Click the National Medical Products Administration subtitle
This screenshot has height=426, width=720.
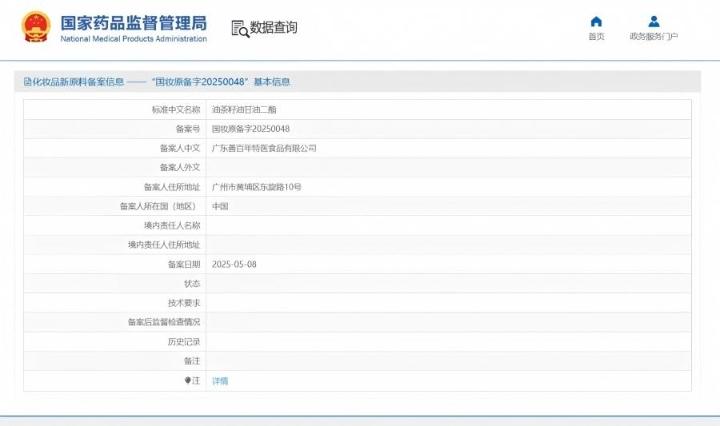[x=134, y=39]
